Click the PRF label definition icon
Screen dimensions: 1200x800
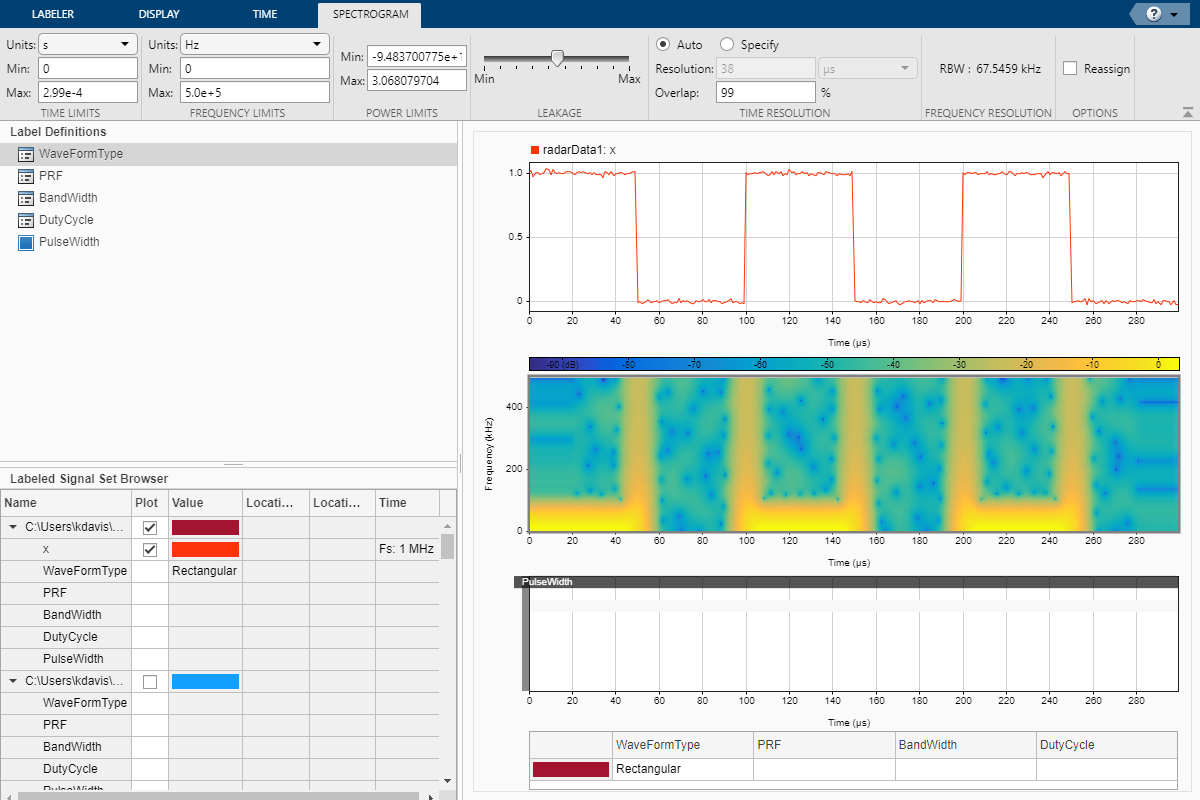pos(27,176)
